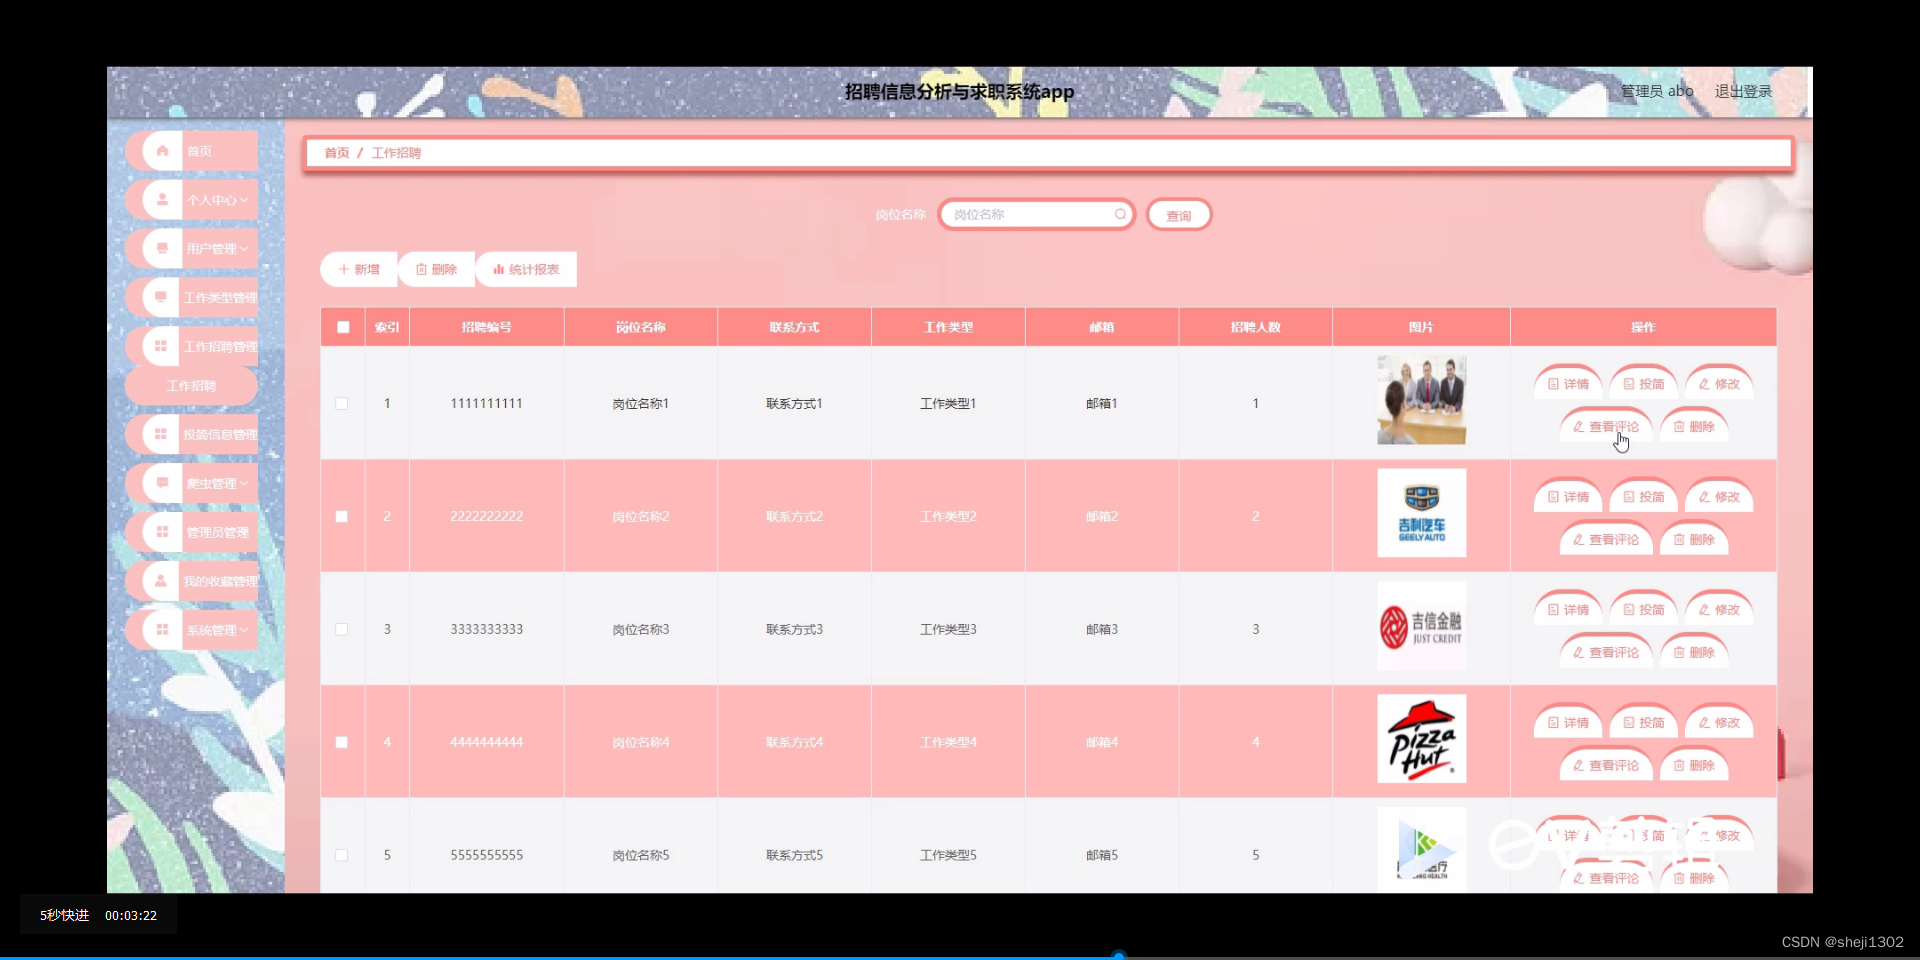Click 退出登录 to log out

click(1742, 90)
